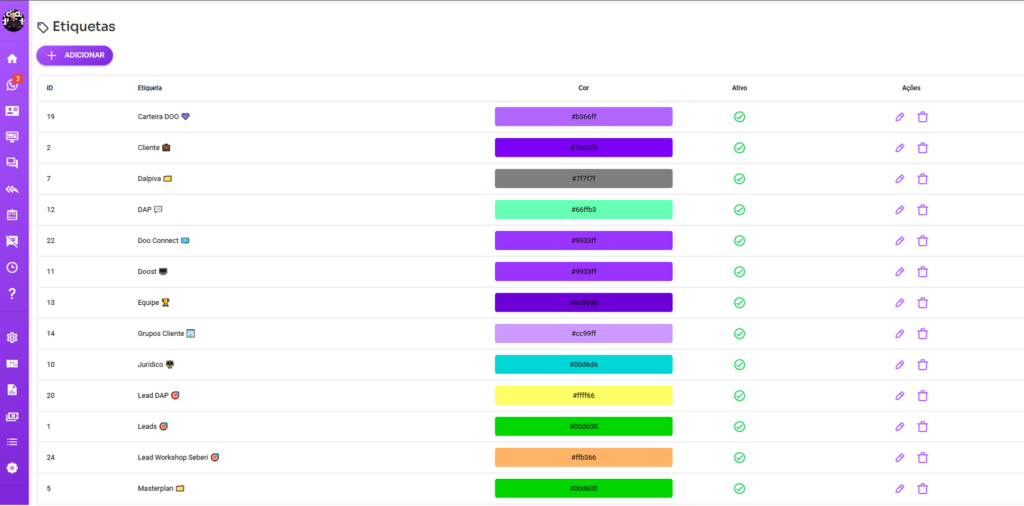The width and height of the screenshot is (1024, 506).
Task: Edit the Carteira DOO tag with pencil
Action: pyautogui.click(x=899, y=117)
